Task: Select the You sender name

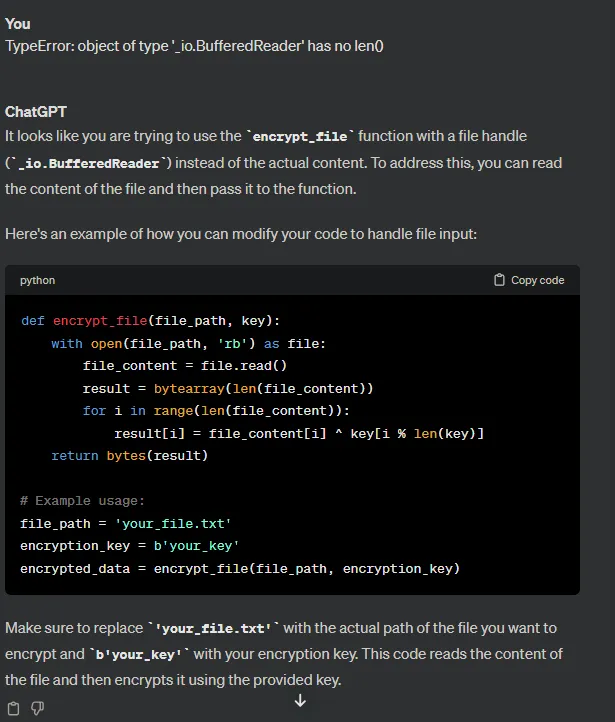Action: [17, 24]
